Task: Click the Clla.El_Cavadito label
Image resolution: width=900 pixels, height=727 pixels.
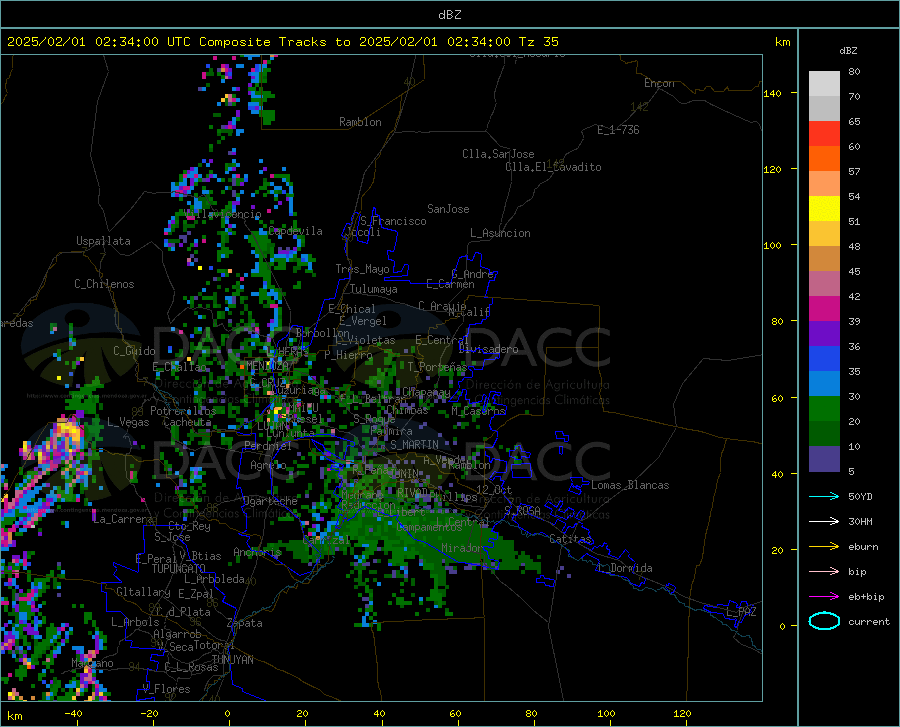Action: point(553,167)
